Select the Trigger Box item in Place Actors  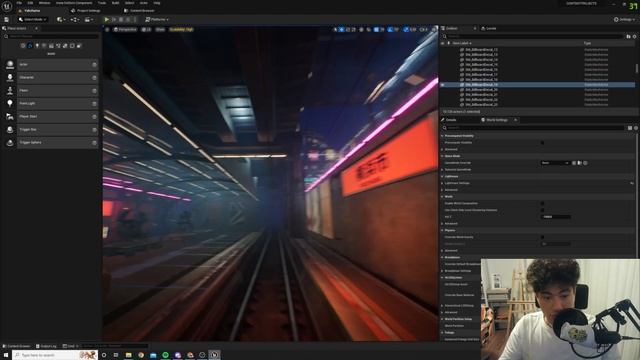pyautogui.click(x=58, y=130)
